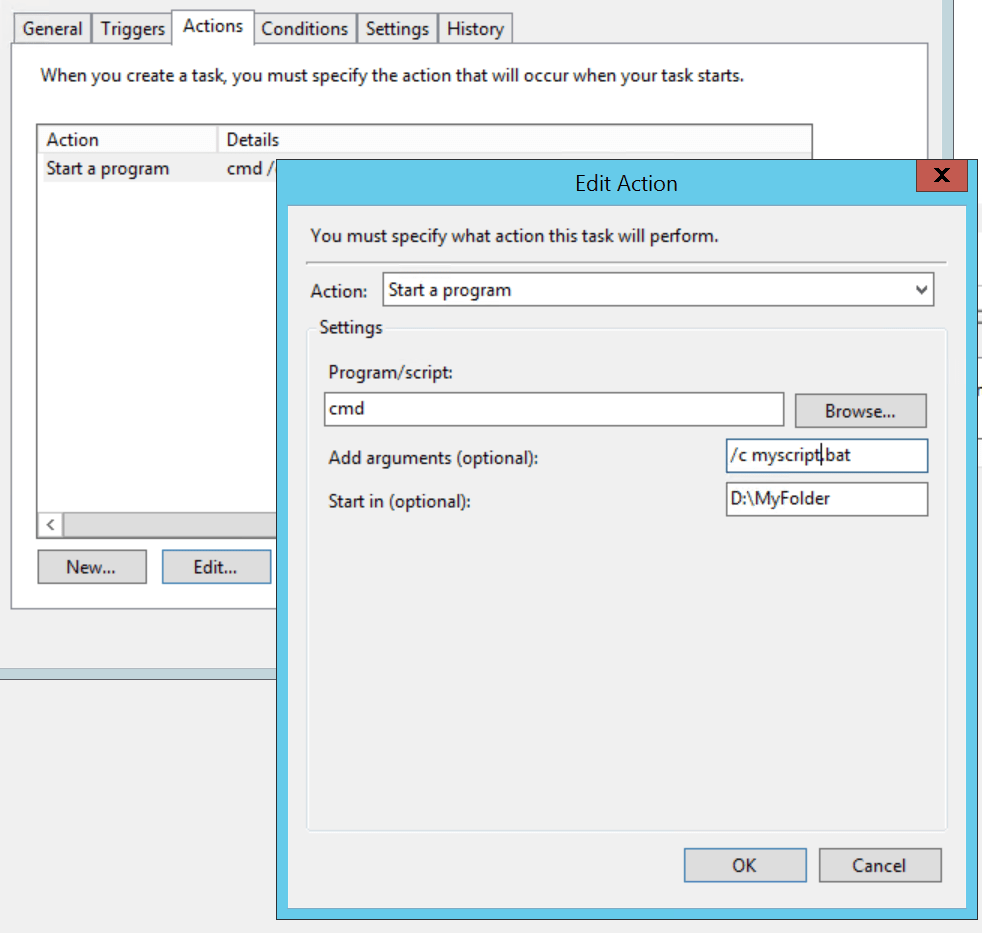Confirm the dialog with OK
982x933 pixels.
point(744,866)
